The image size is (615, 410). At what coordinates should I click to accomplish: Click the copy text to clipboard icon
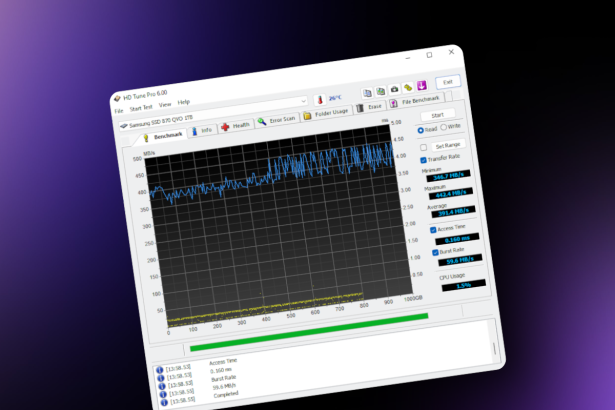pos(367,93)
